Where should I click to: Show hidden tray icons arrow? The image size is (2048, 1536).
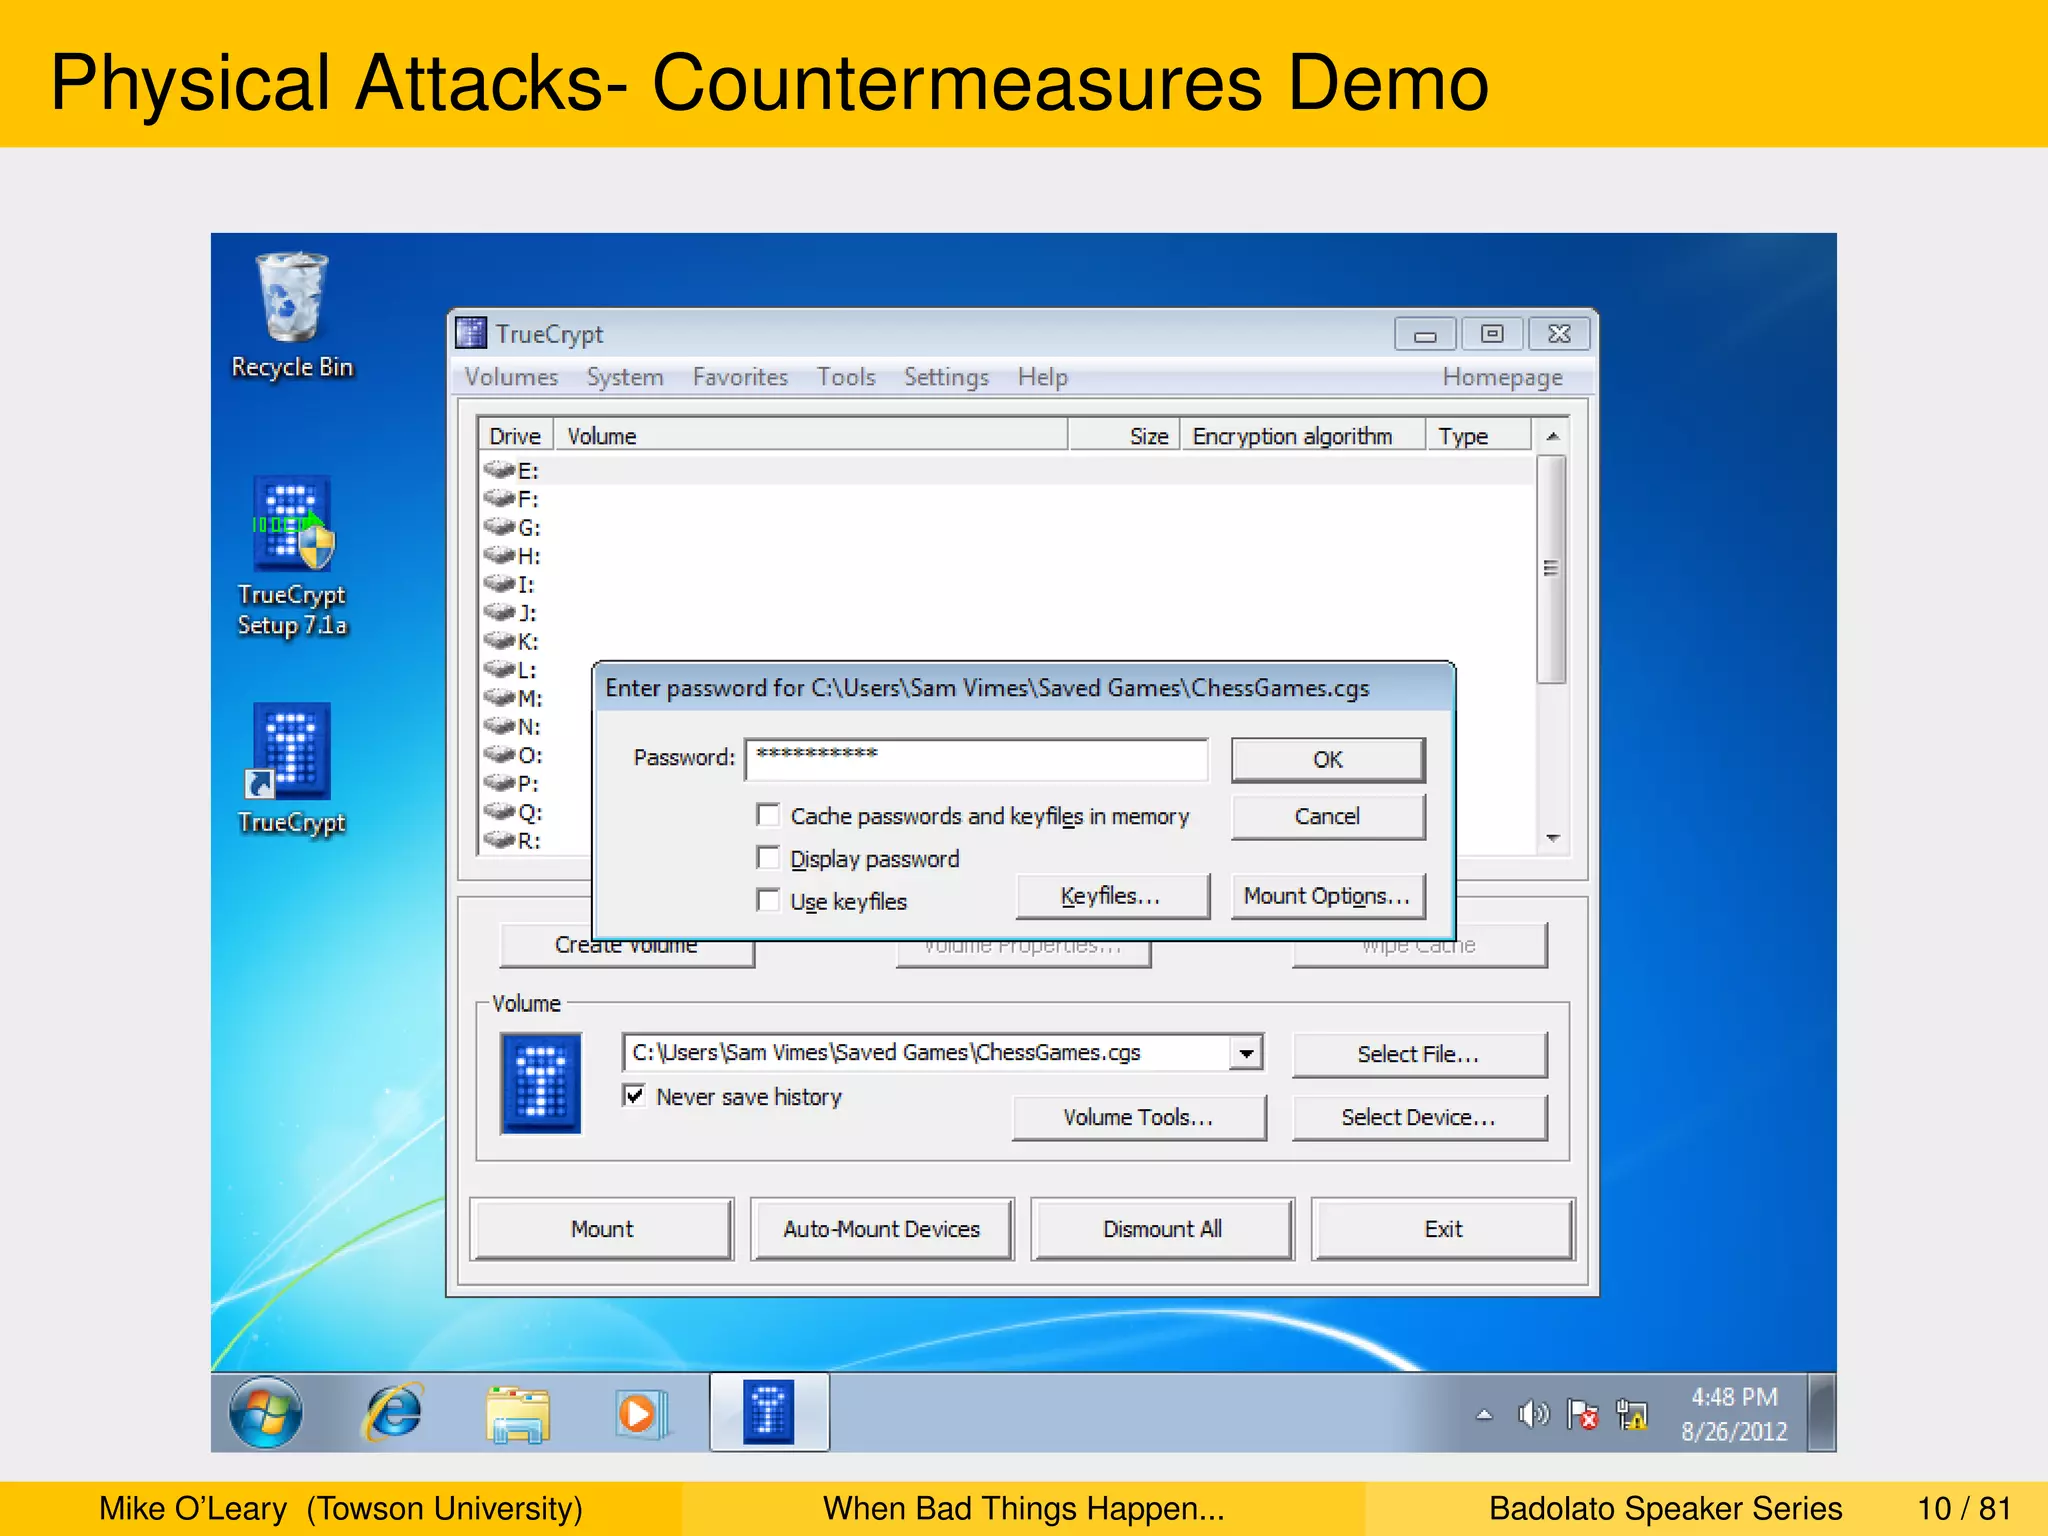point(1484,1415)
